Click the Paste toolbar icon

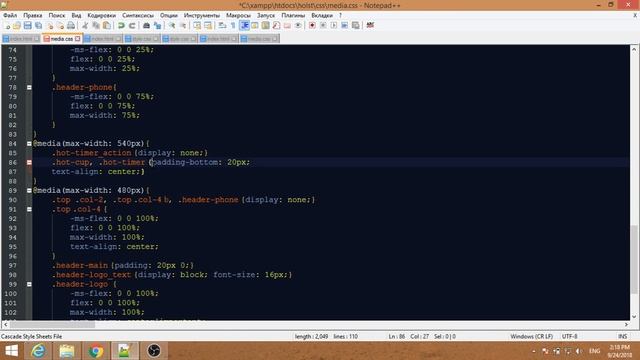click(107, 26)
